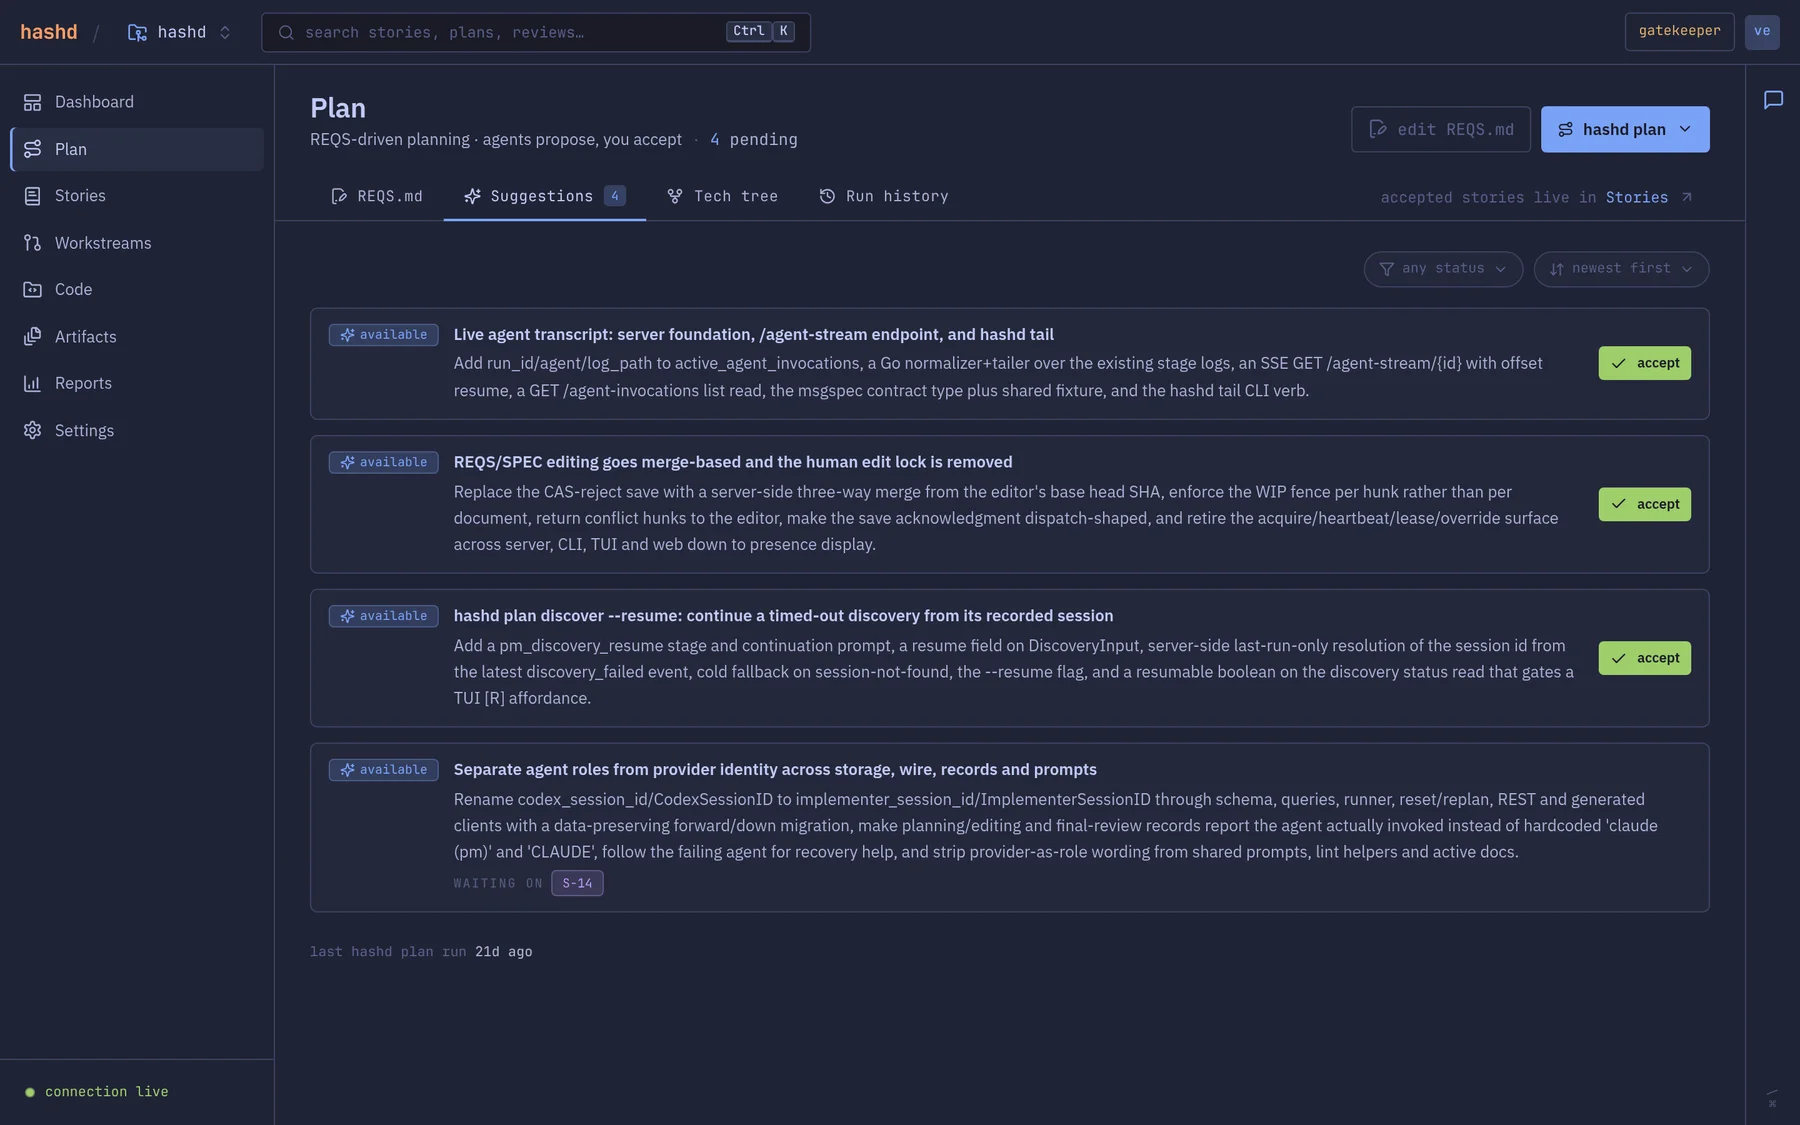Open Artifacts in the sidebar

click(137, 337)
